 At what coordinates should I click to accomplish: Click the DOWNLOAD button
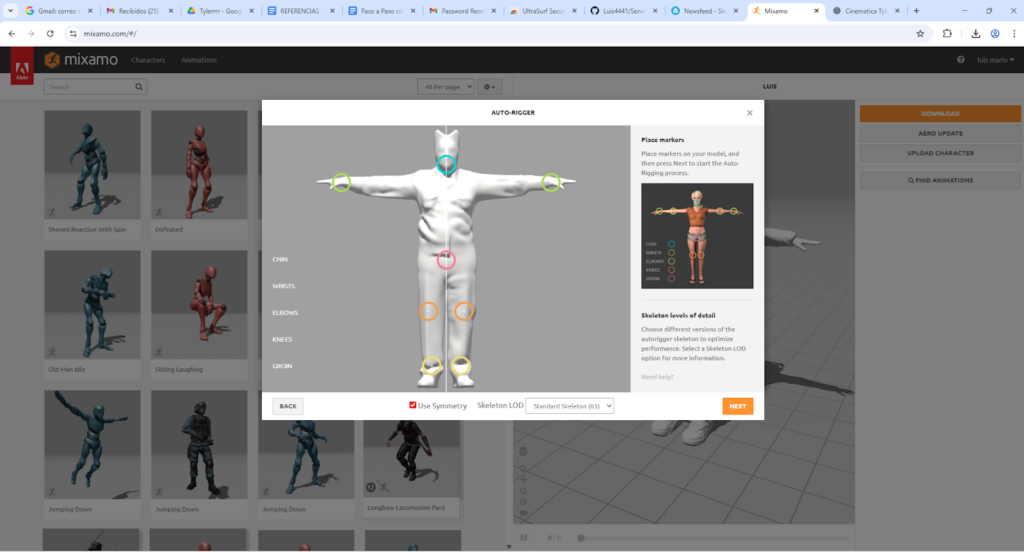click(x=940, y=114)
